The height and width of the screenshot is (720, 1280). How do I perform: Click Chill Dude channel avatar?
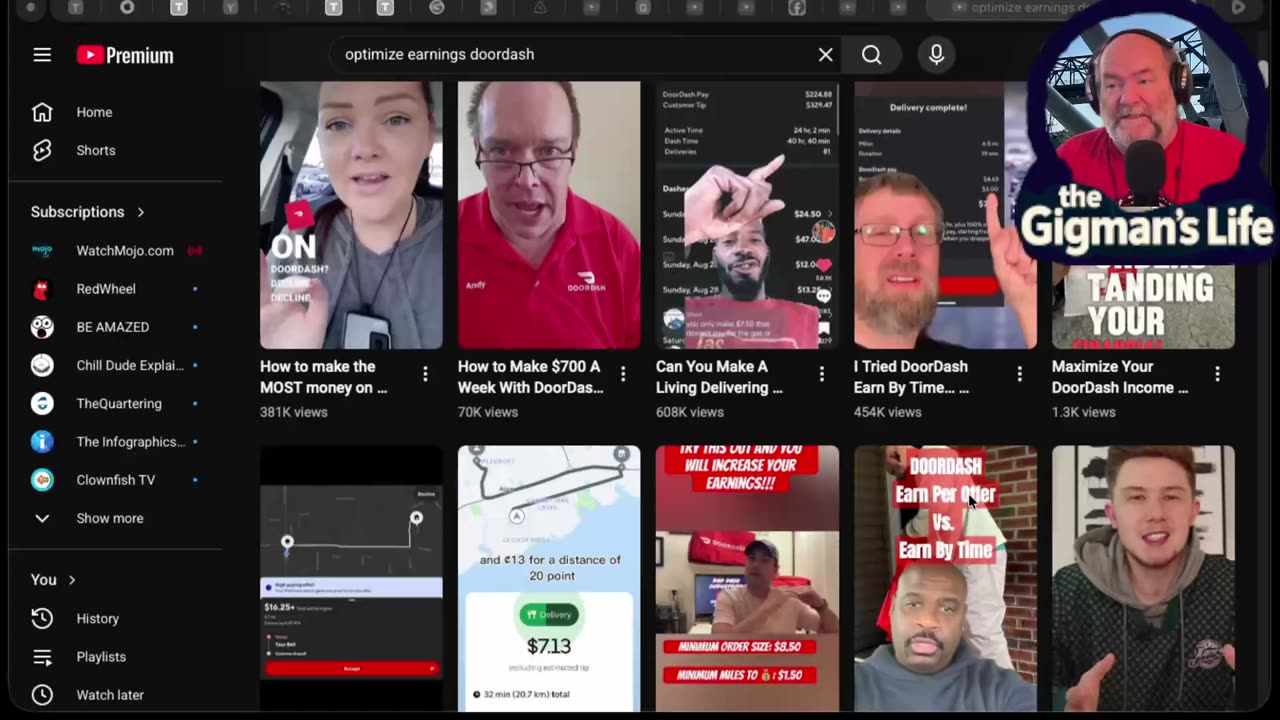tap(42, 365)
